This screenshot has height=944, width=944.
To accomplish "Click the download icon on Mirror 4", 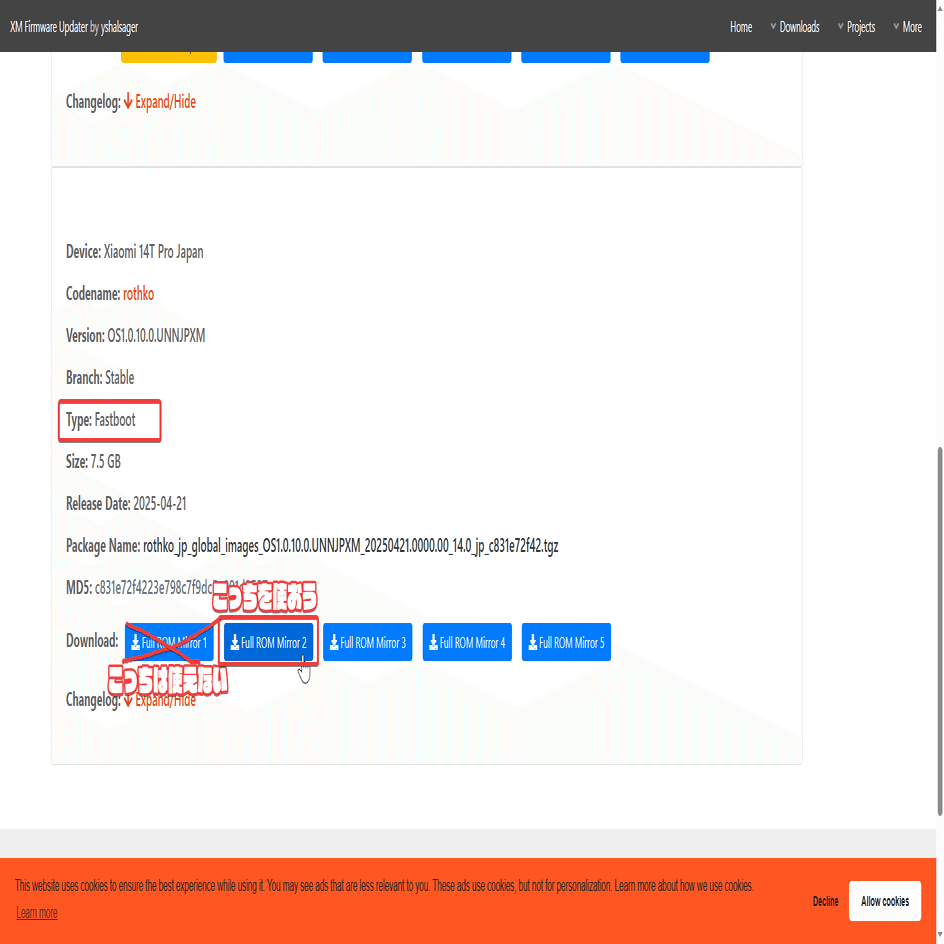I will point(433,642).
